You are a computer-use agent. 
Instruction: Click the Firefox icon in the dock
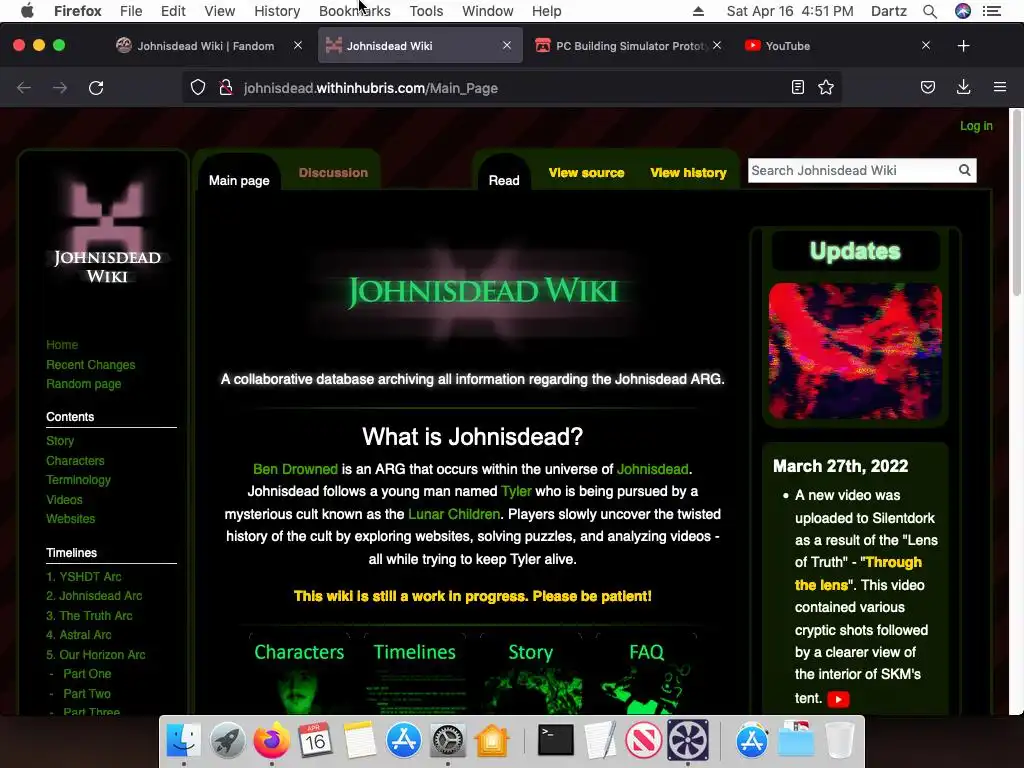click(x=271, y=741)
